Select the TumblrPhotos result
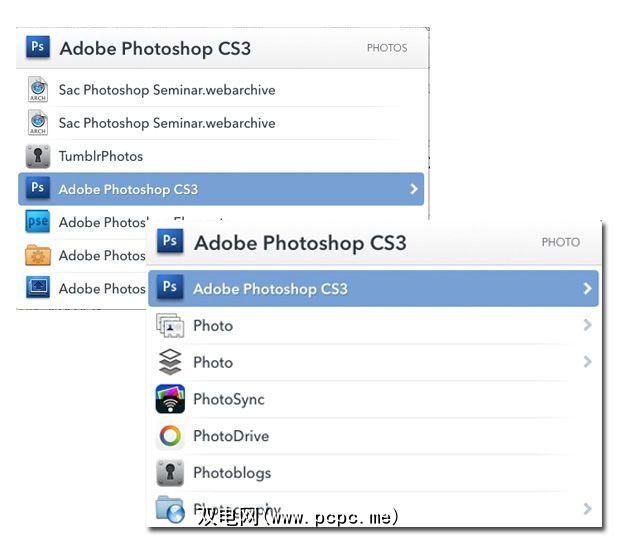Image resolution: width=640 pixels, height=540 pixels. 101,156
